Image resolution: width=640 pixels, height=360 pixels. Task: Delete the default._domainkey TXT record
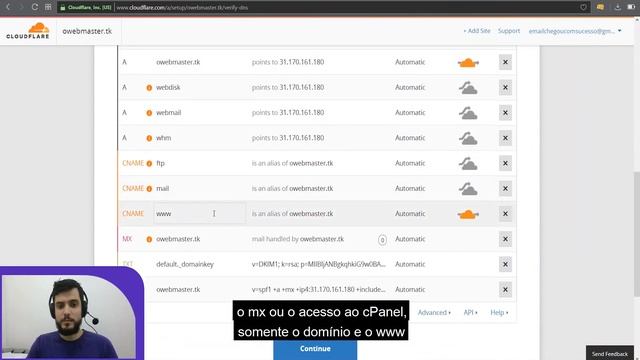pos(505,264)
